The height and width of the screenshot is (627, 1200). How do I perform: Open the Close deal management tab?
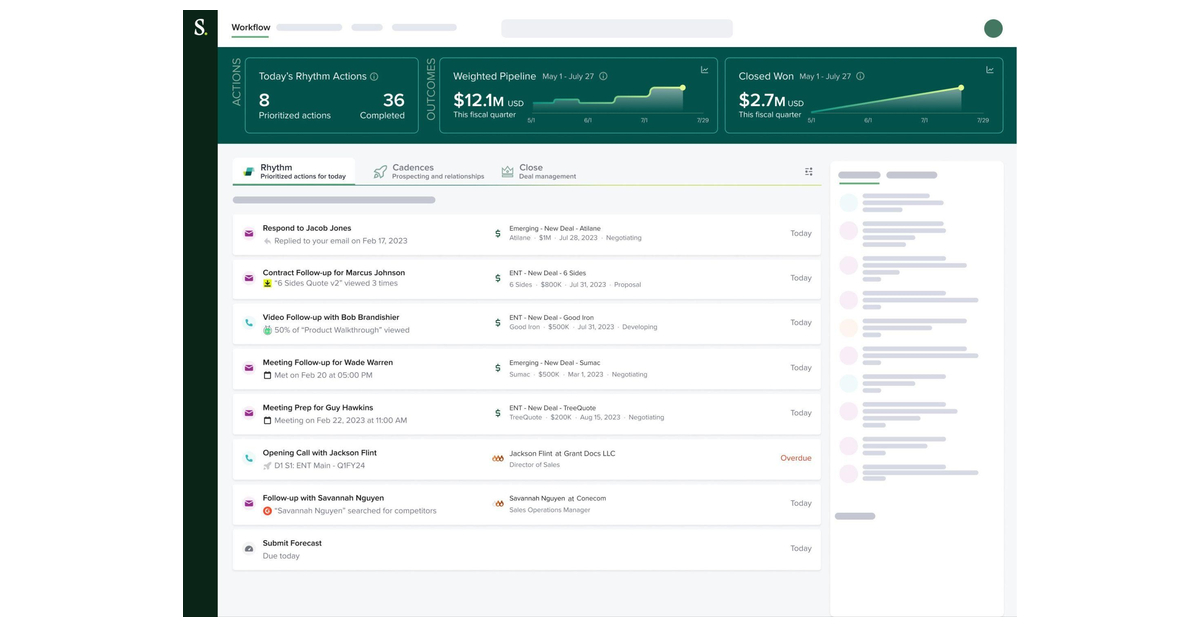(x=530, y=171)
